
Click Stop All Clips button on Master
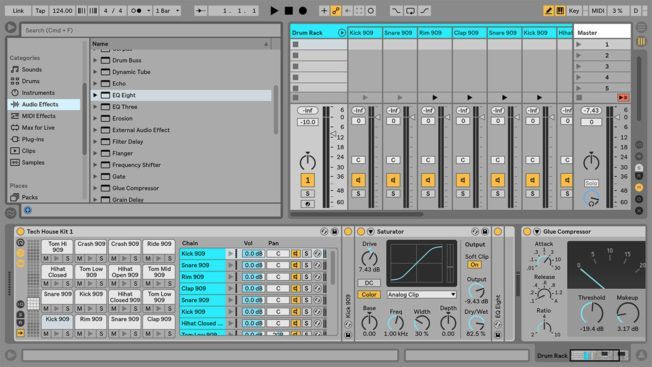click(x=579, y=98)
